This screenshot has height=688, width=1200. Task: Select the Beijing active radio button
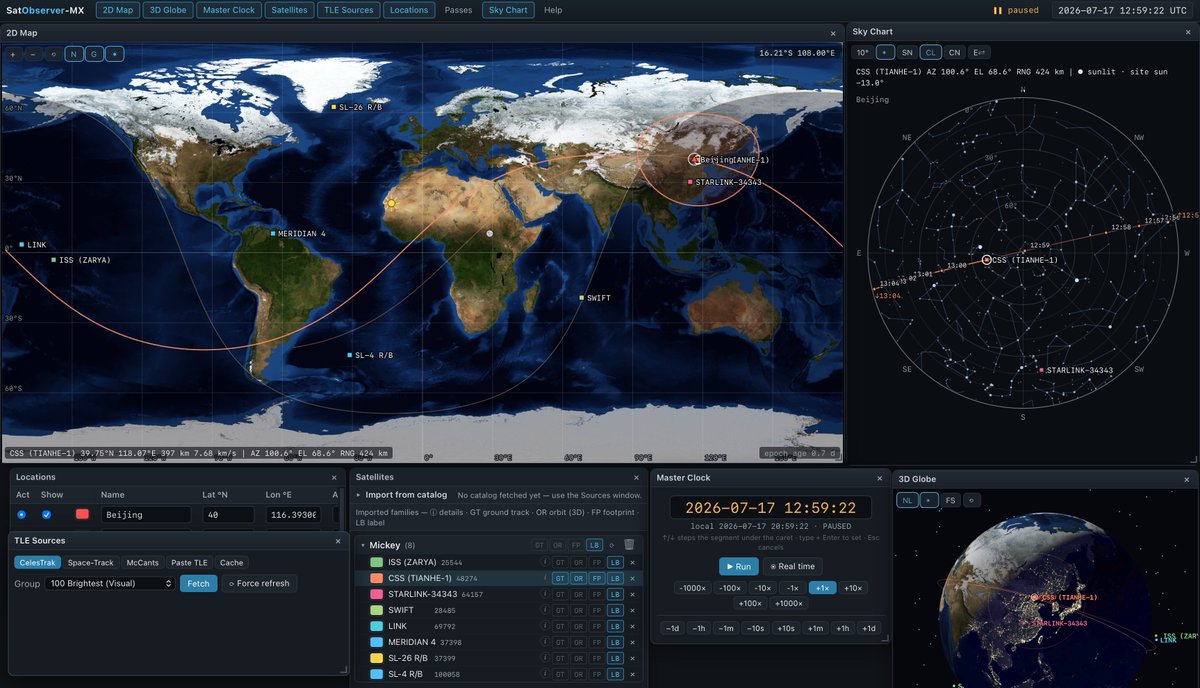(x=21, y=514)
